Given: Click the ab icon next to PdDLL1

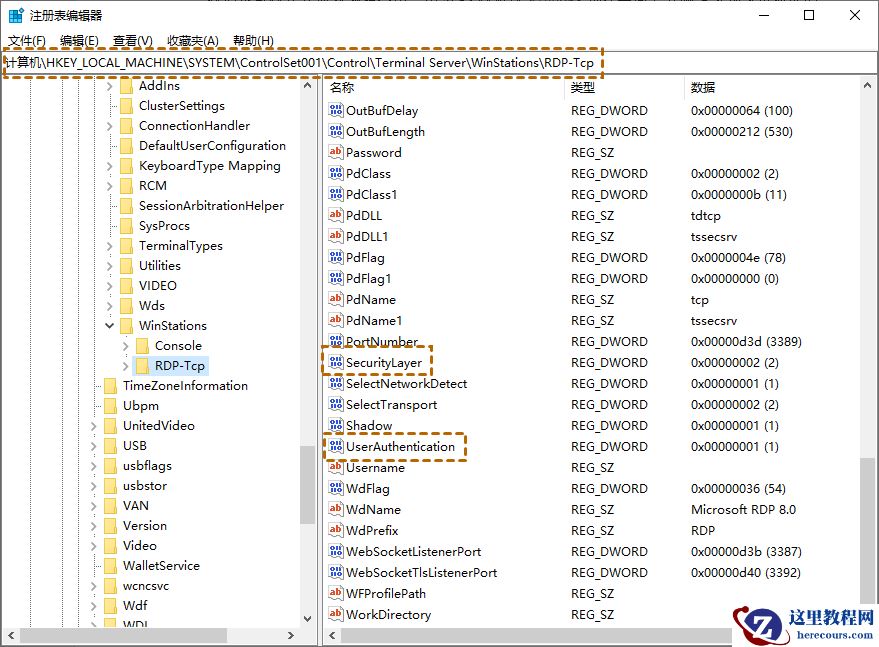Looking at the screenshot, I should coord(338,236).
